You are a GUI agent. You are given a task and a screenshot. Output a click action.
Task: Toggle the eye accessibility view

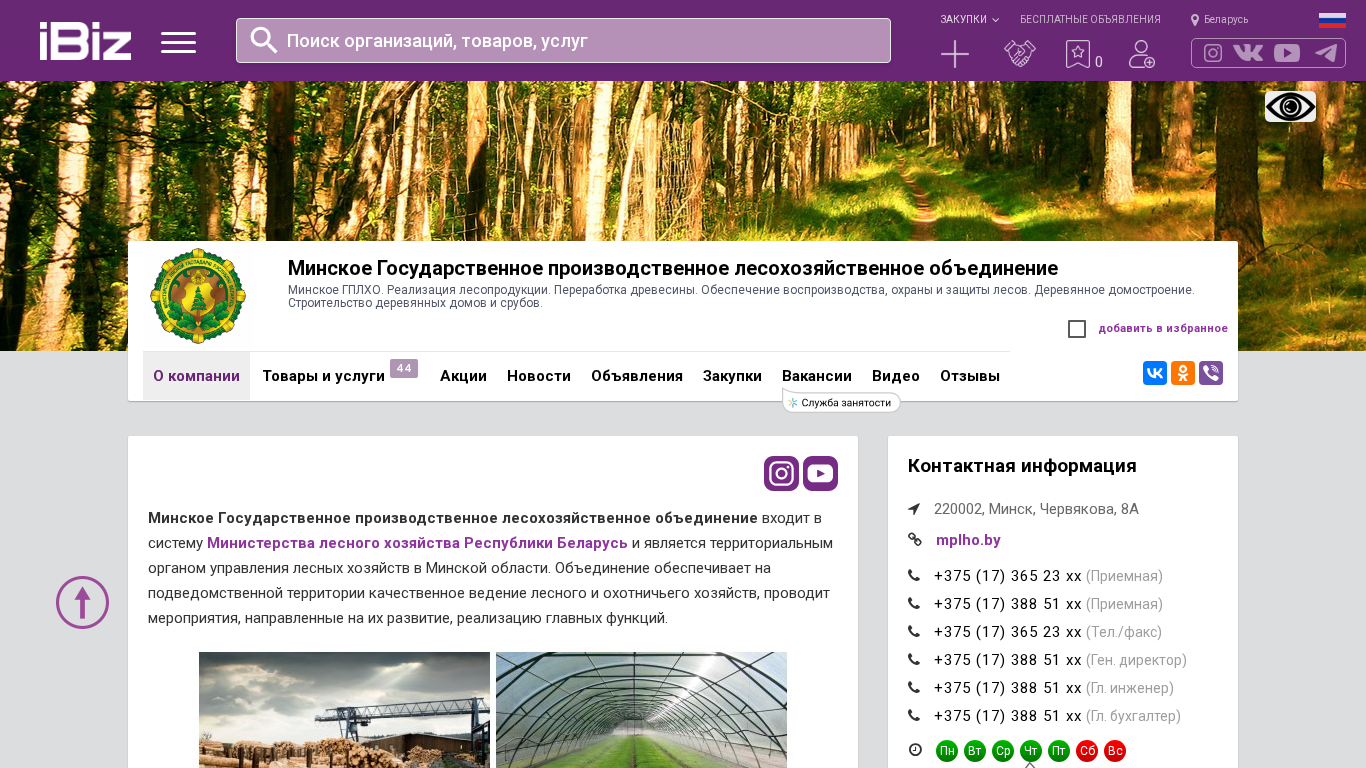[1290, 106]
